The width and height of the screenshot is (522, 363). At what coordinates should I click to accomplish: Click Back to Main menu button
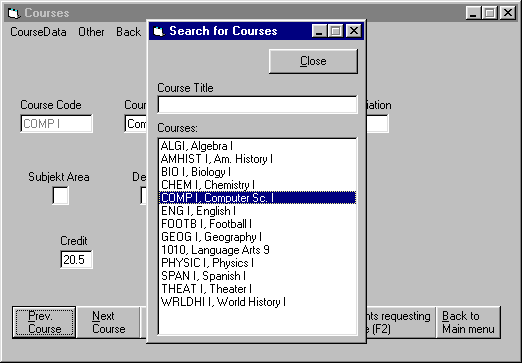(468, 322)
